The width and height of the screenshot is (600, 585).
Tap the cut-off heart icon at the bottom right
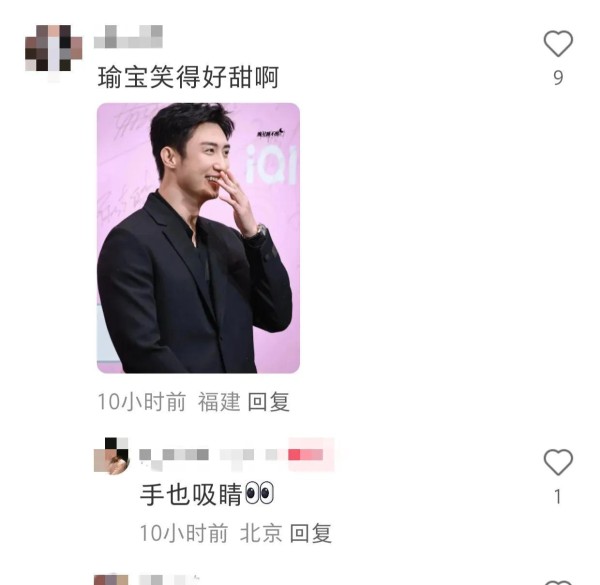(558, 582)
